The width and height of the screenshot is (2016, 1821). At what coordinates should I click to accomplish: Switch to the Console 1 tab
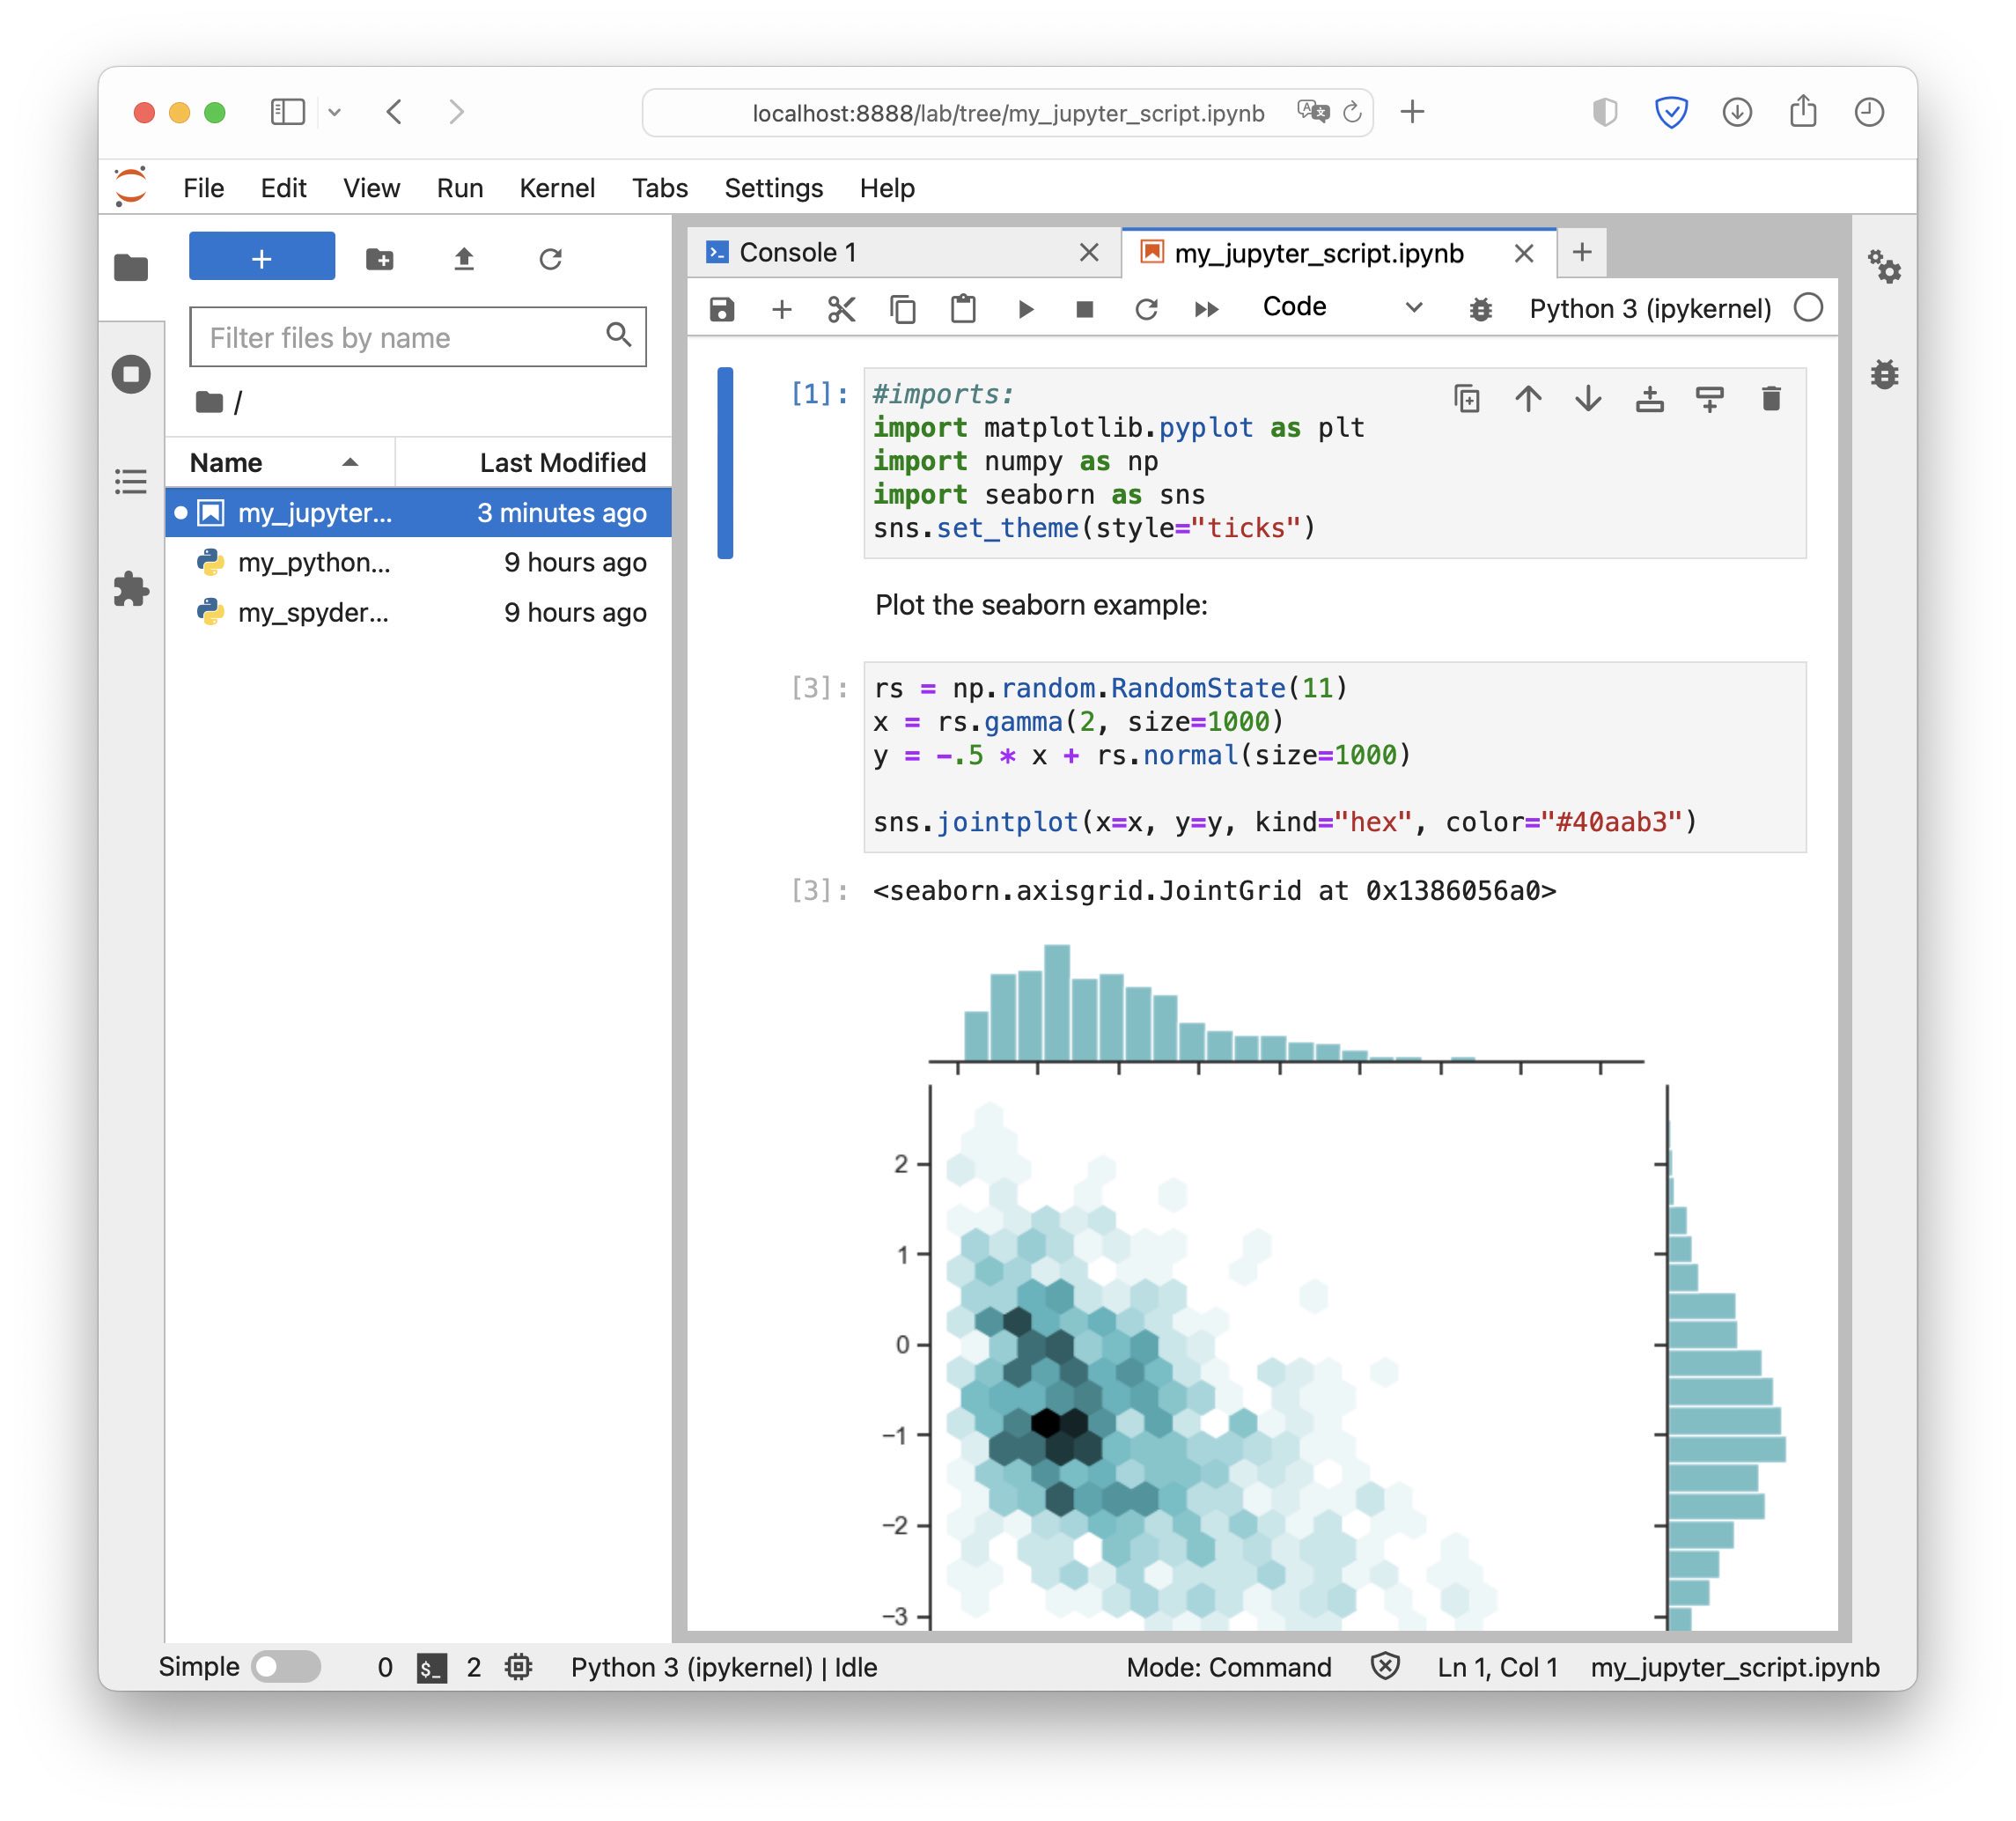click(798, 253)
